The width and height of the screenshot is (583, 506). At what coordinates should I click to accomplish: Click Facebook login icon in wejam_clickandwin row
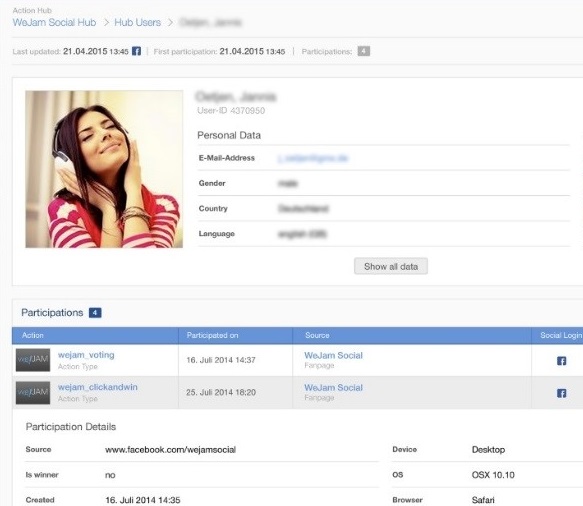pyautogui.click(x=561, y=393)
